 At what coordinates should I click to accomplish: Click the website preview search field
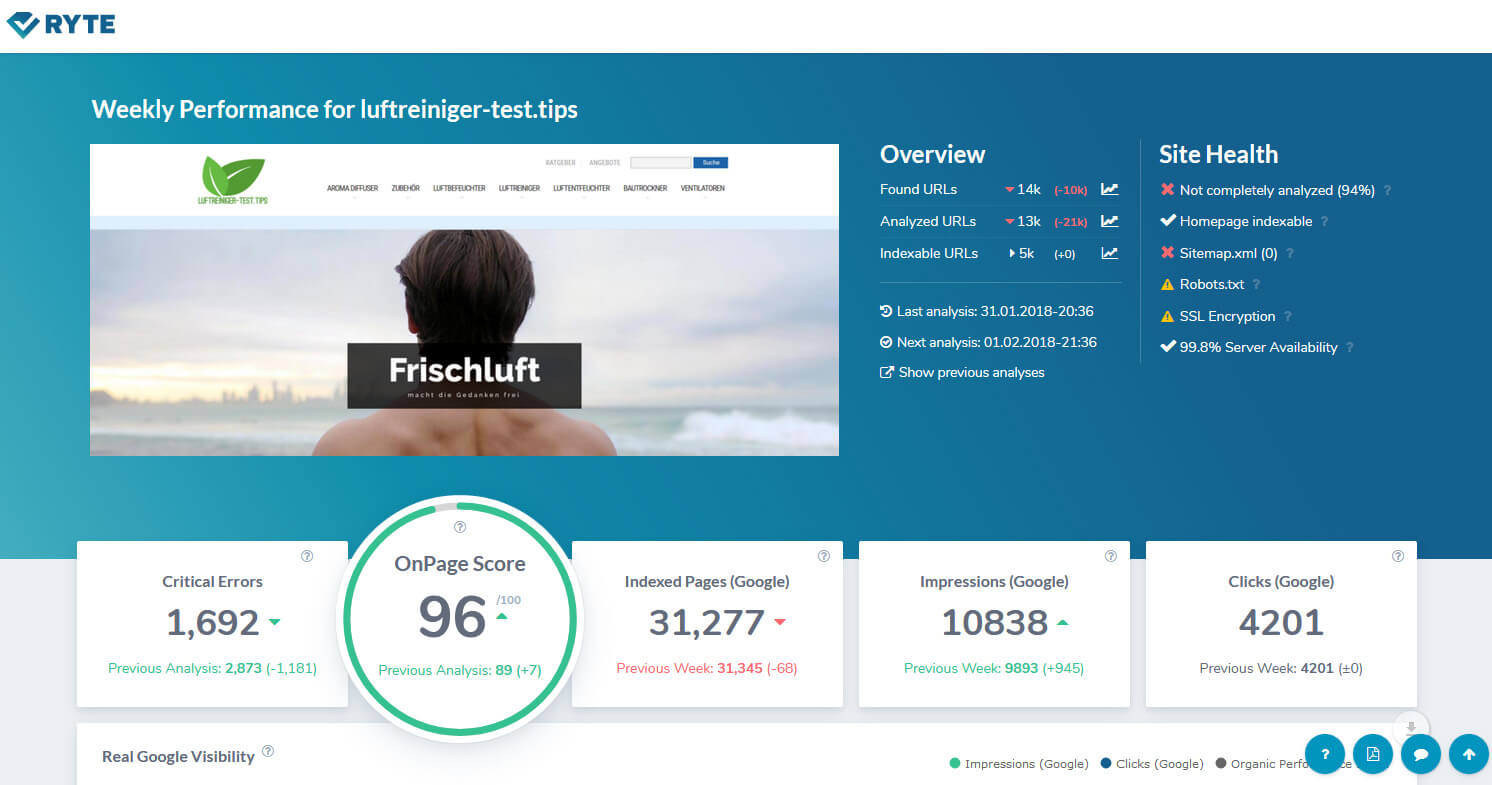pos(660,162)
